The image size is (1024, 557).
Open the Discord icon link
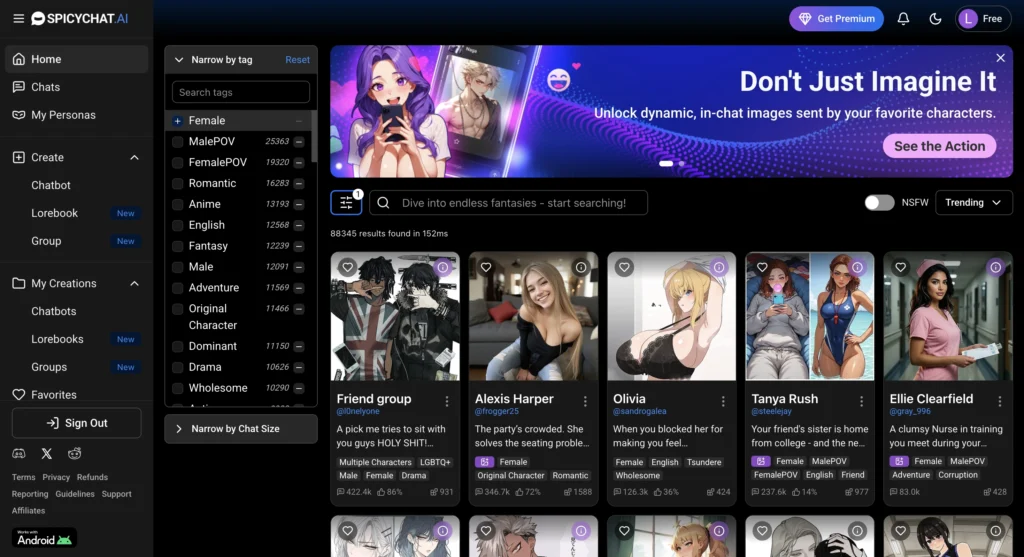point(19,453)
